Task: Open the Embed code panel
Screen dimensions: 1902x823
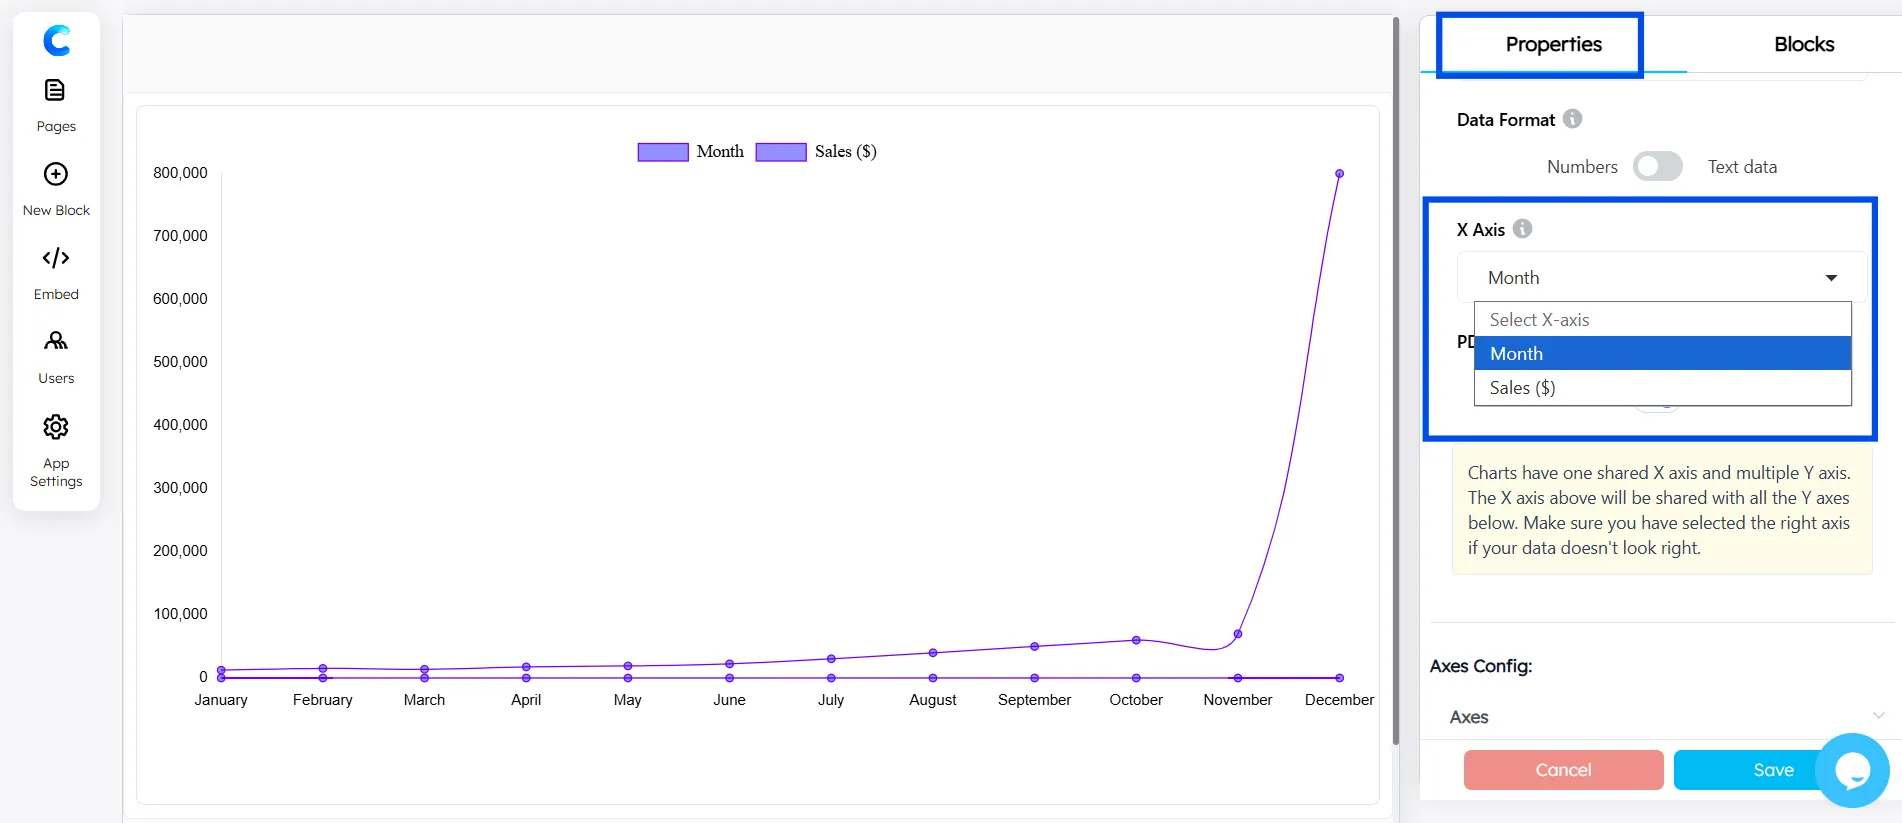Action: click(x=56, y=272)
